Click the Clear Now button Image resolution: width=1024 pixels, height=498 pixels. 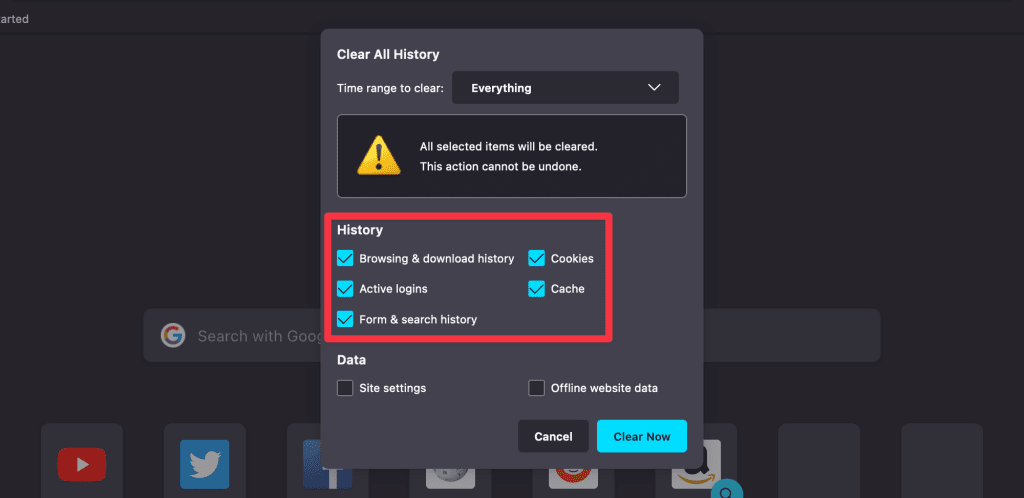641,436
